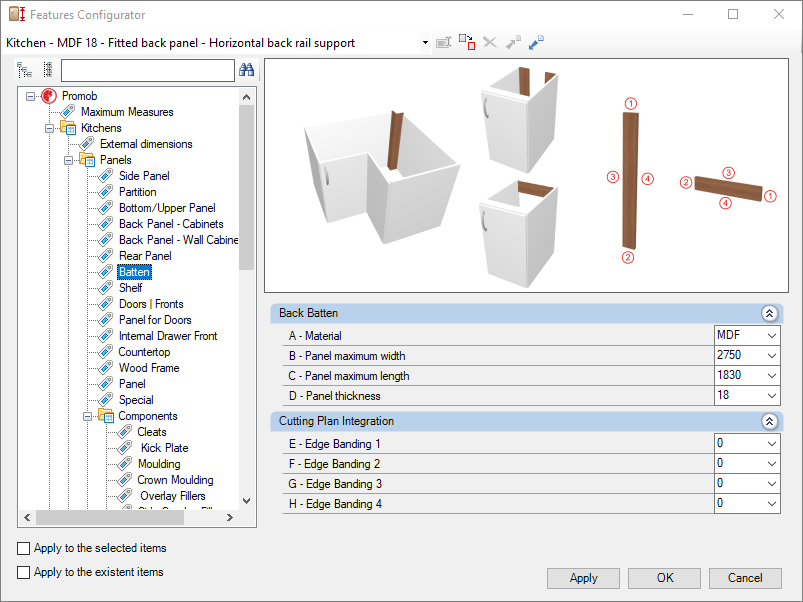
Task: Open the Panel maximum length dropdown
Action: 772,376
